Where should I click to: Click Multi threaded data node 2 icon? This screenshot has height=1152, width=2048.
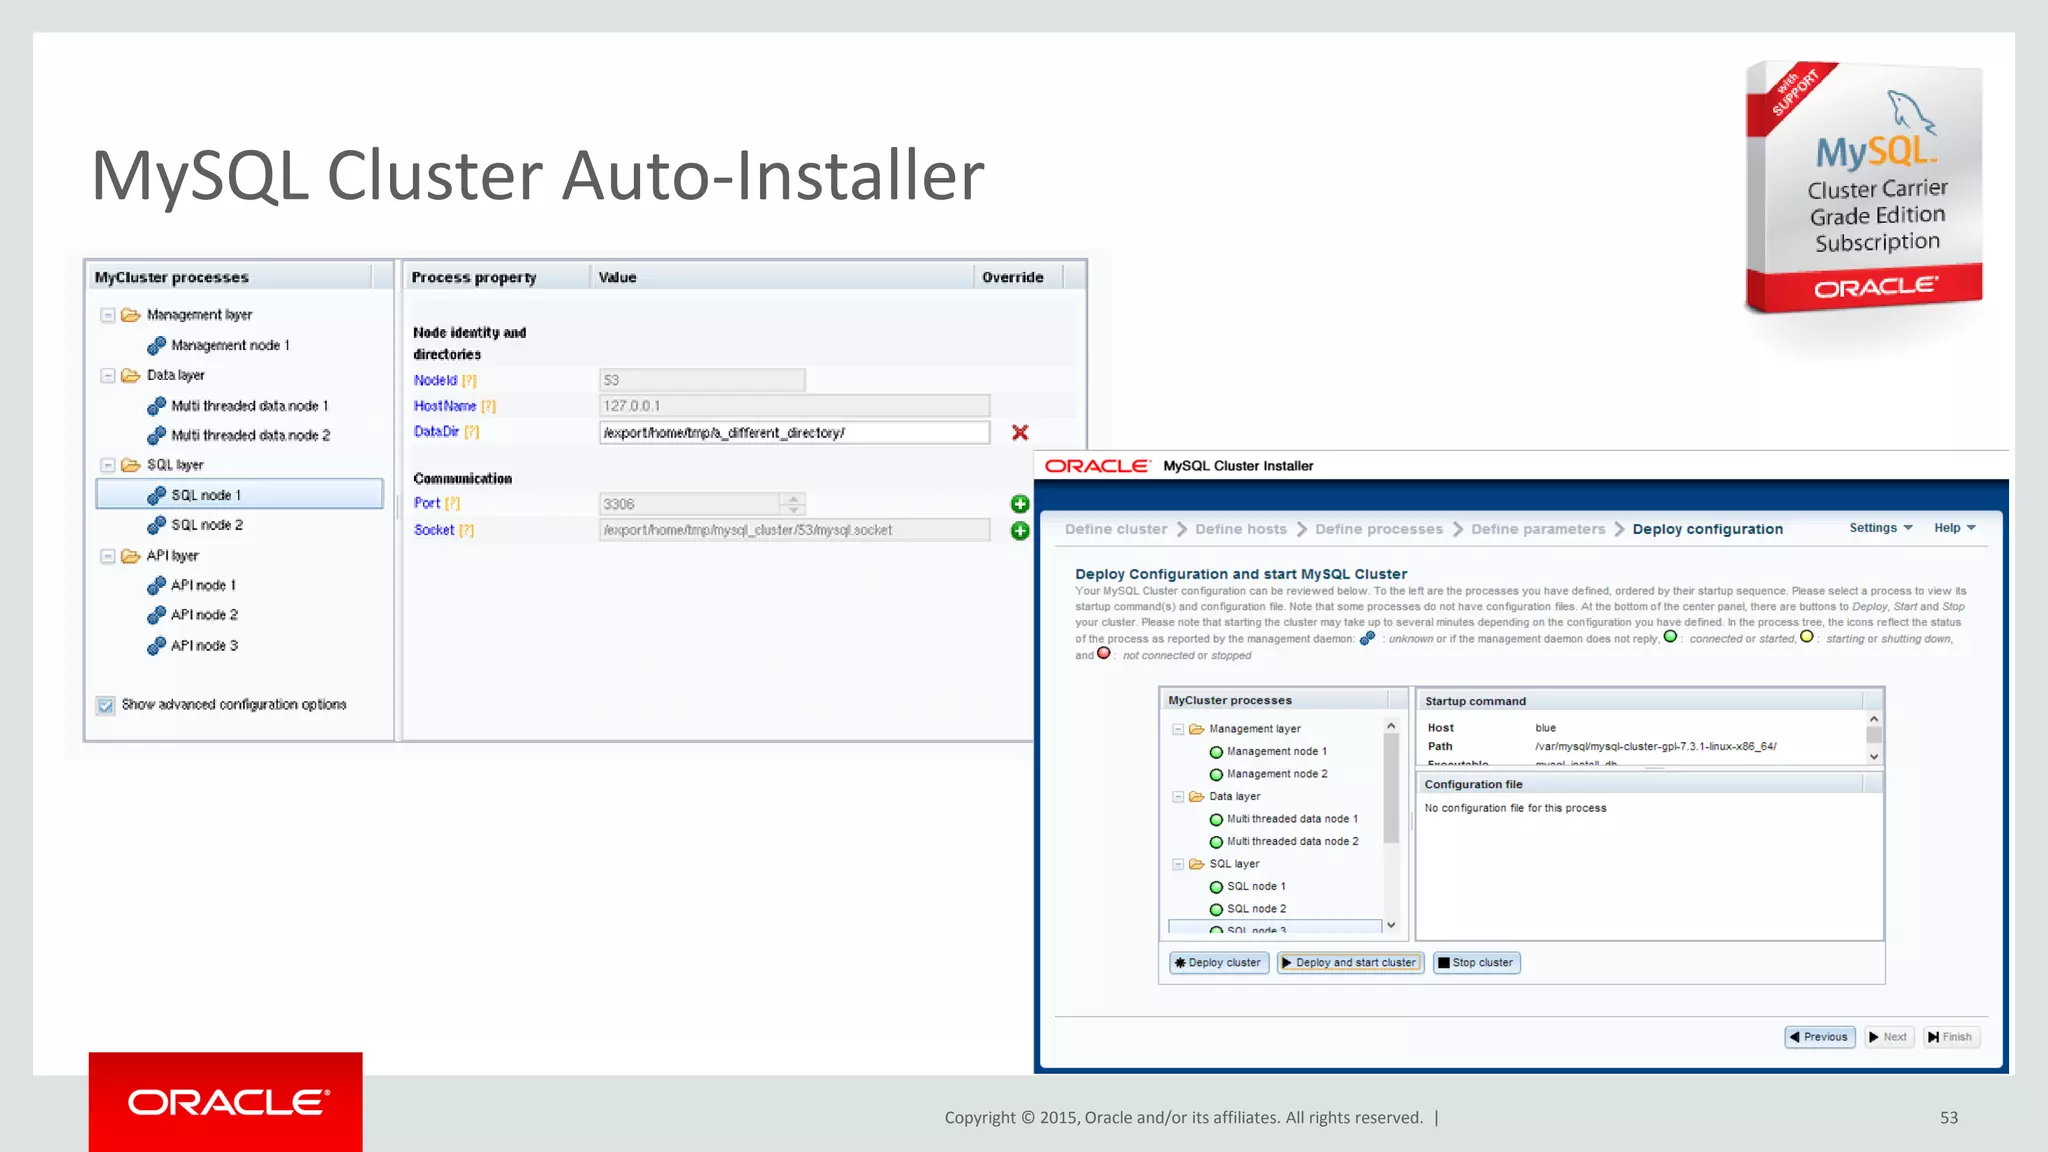156,436
